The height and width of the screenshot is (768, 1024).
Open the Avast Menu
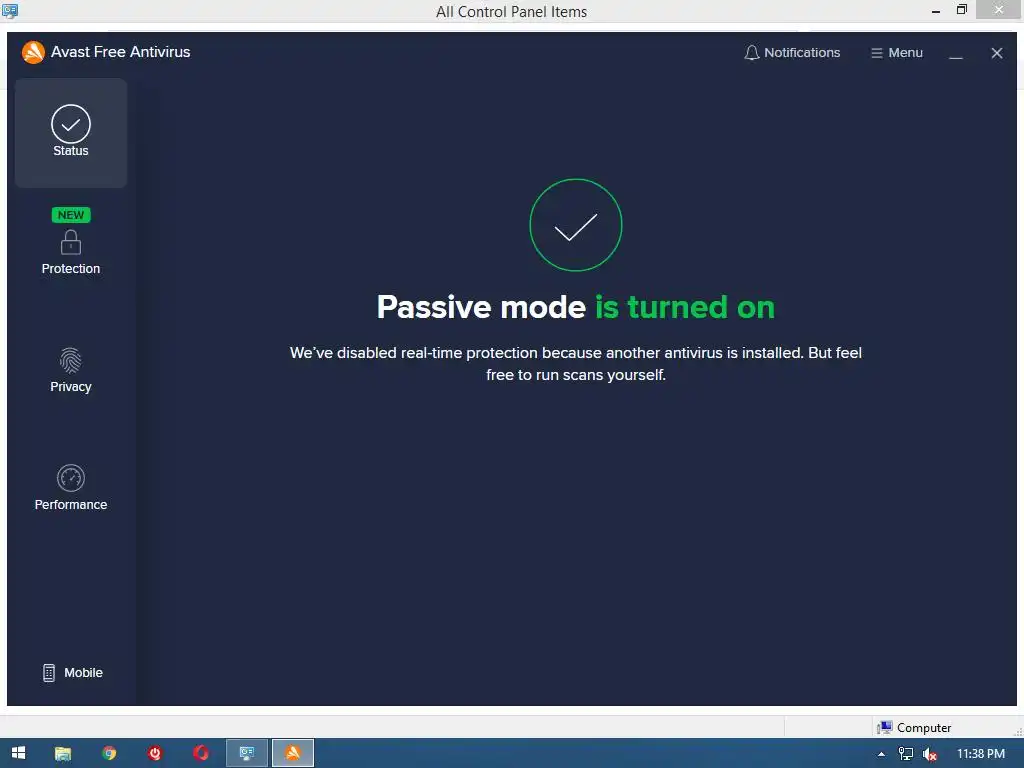click(897, 53)
